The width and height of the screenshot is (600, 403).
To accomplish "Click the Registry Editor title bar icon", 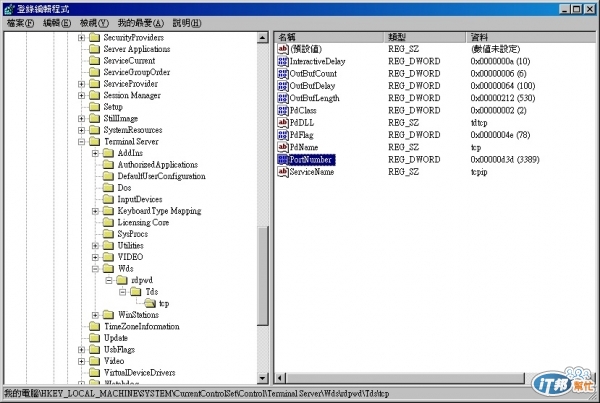I will 9,9.
